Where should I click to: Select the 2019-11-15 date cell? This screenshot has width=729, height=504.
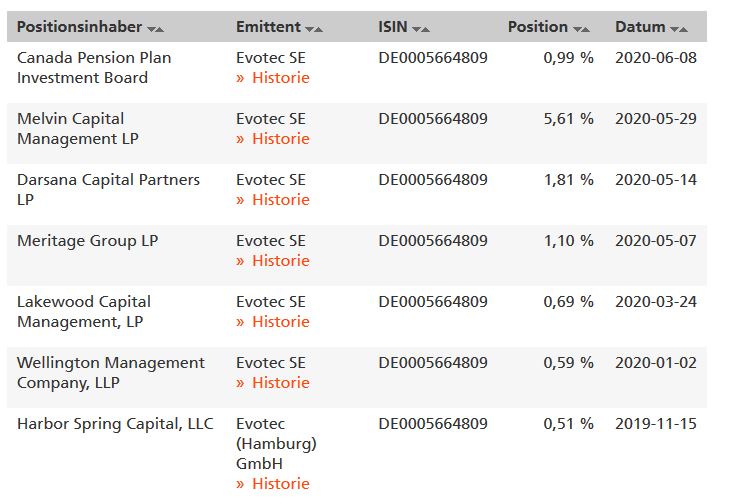[656, 423]
